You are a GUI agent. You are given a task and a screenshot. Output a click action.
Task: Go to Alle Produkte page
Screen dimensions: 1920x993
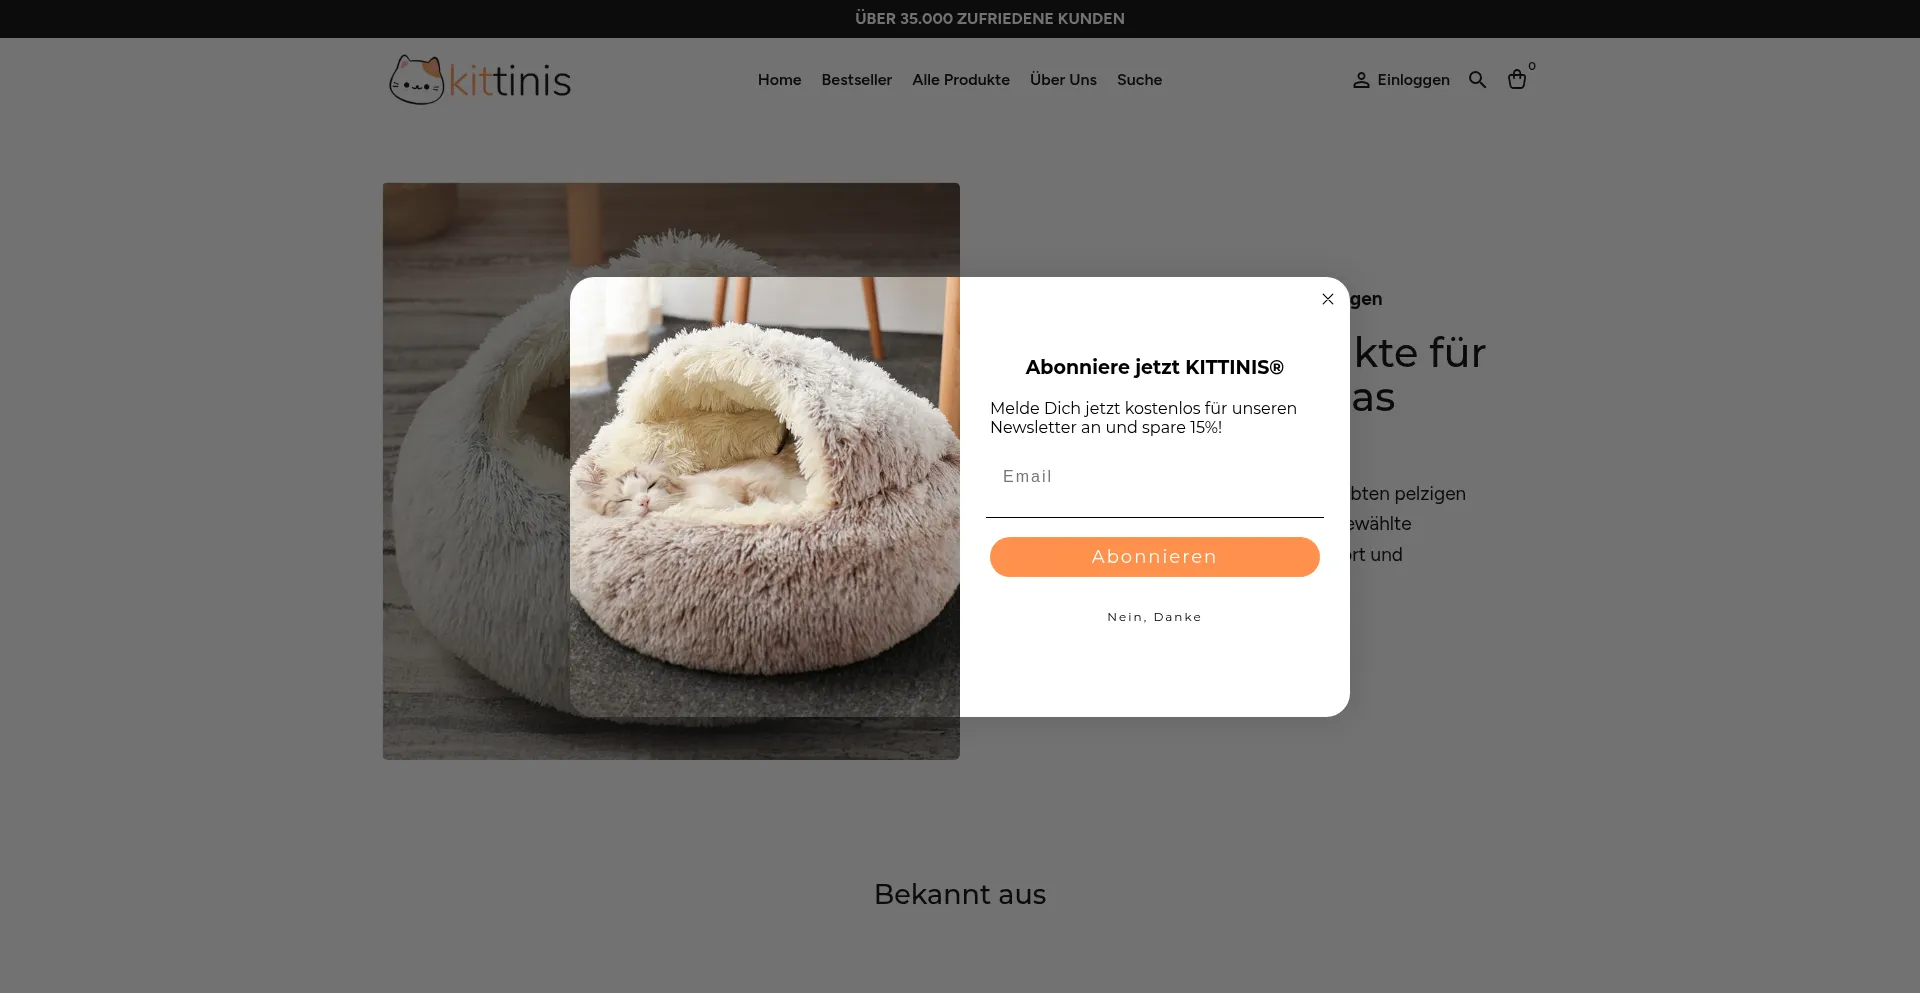[x=960, y=80]
